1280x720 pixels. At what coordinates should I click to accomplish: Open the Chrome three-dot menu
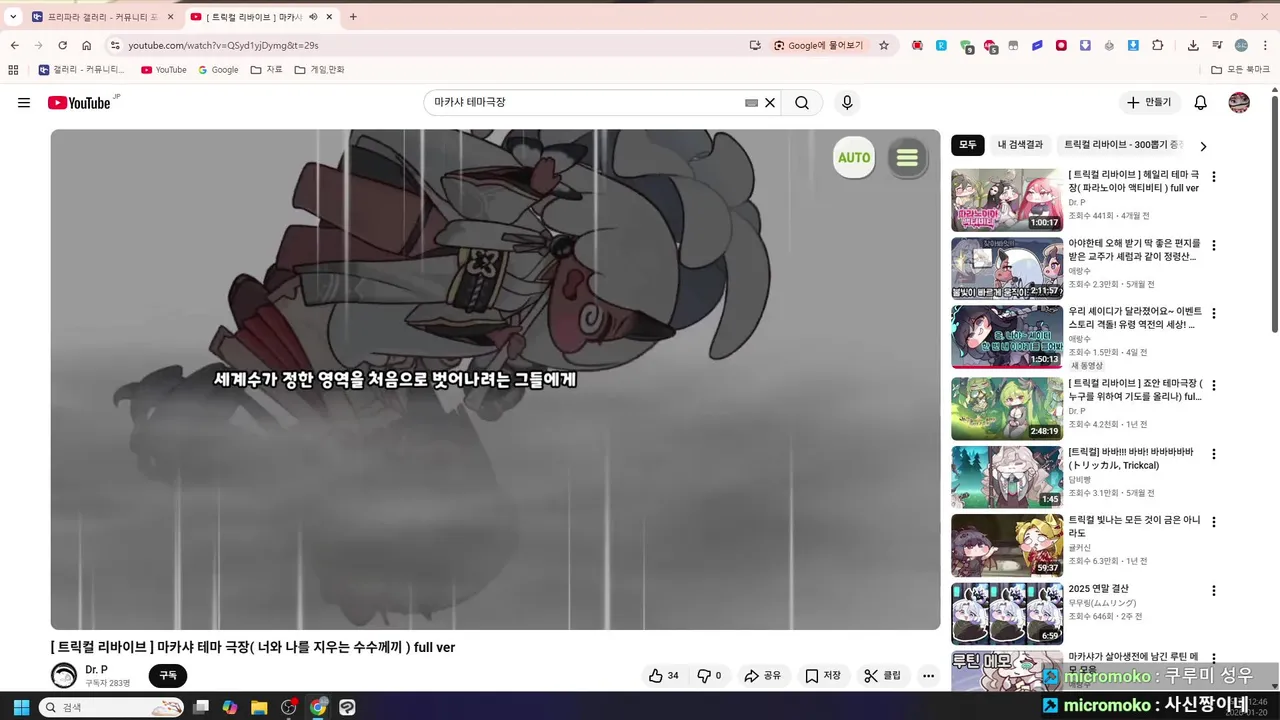pyautogui.click(x=1265, y=45)
